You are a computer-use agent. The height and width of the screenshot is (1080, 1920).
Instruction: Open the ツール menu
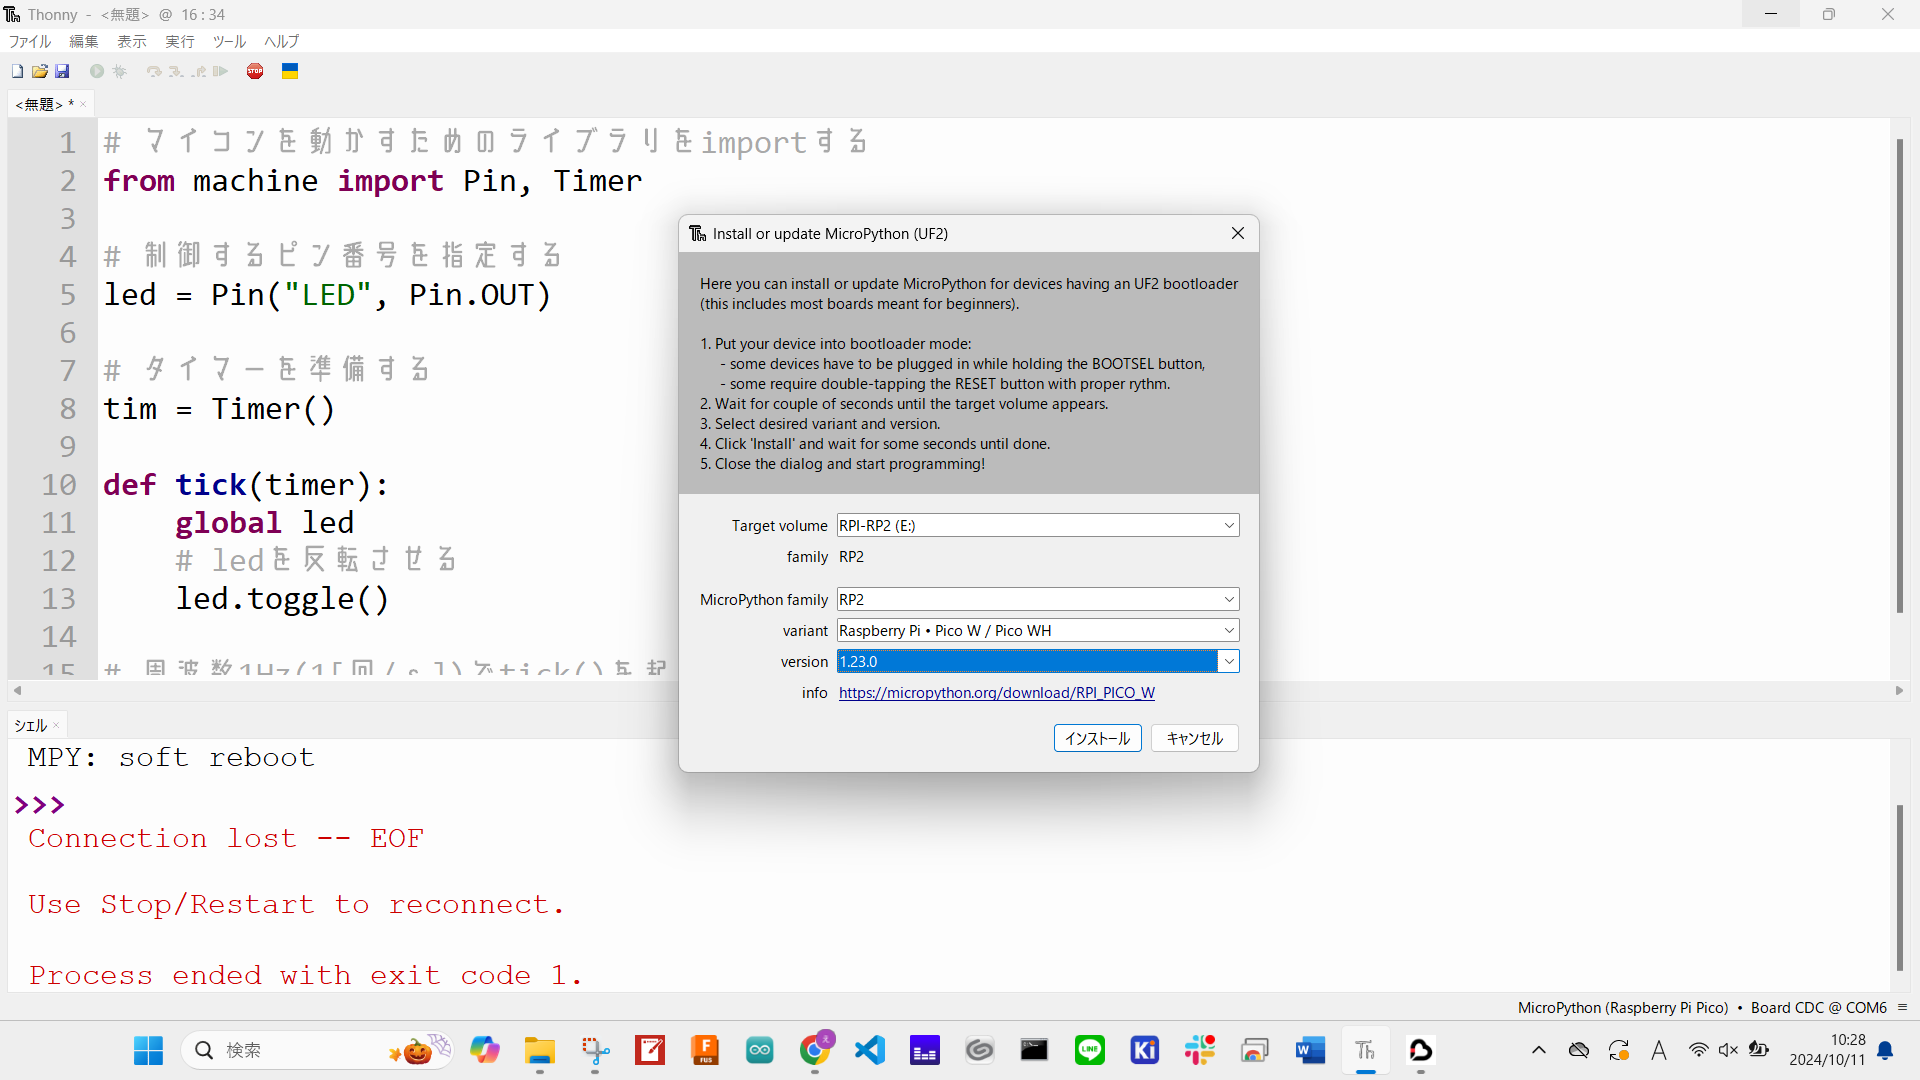click(229, 41)
